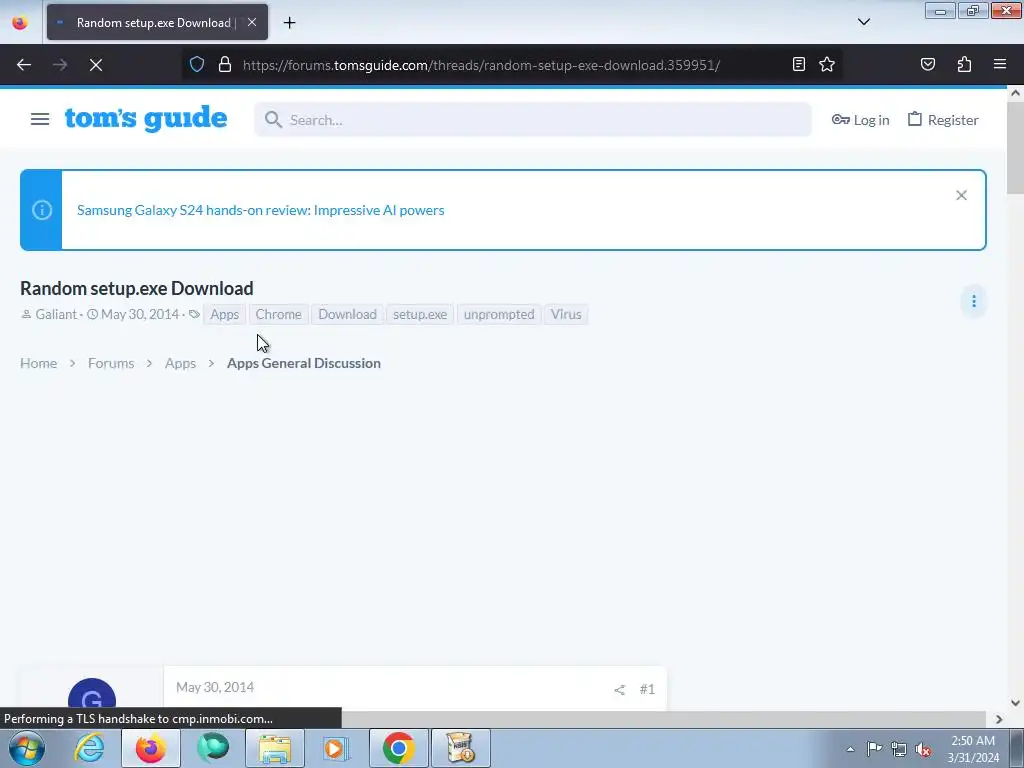The height and width of the screenshot is (768, 1024).
Task: Select the Apps tag
Action: 225,314
